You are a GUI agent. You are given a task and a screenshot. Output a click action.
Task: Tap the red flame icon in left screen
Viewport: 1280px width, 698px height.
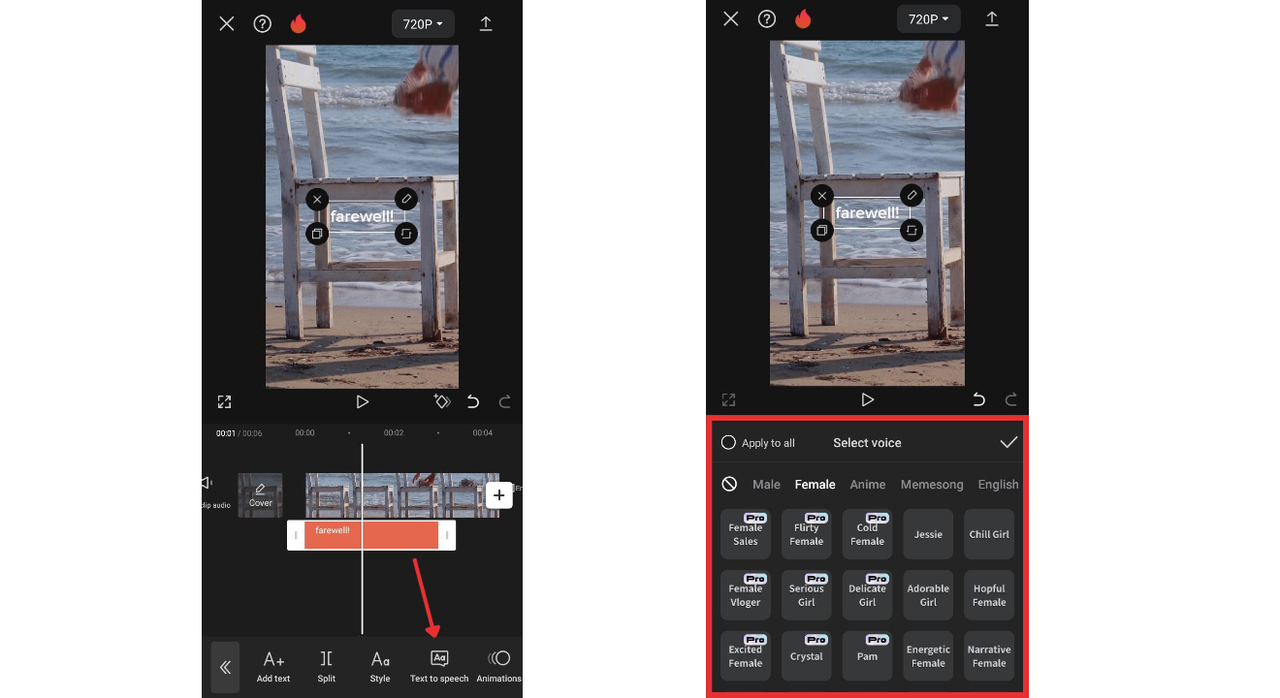tap(298, 23)
